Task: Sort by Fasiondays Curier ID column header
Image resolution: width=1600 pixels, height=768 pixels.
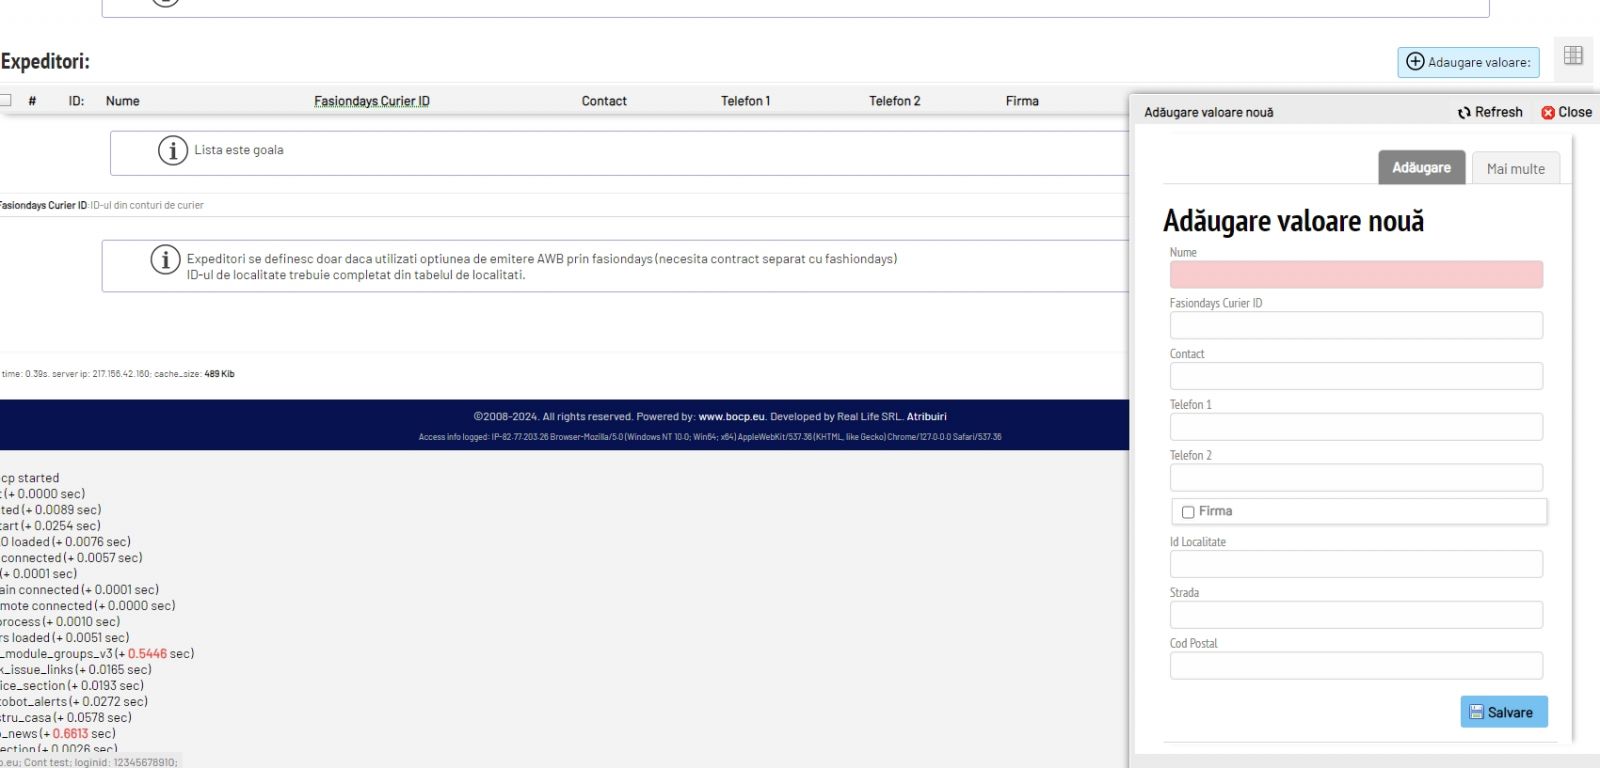Action: (x=371, y=101)
